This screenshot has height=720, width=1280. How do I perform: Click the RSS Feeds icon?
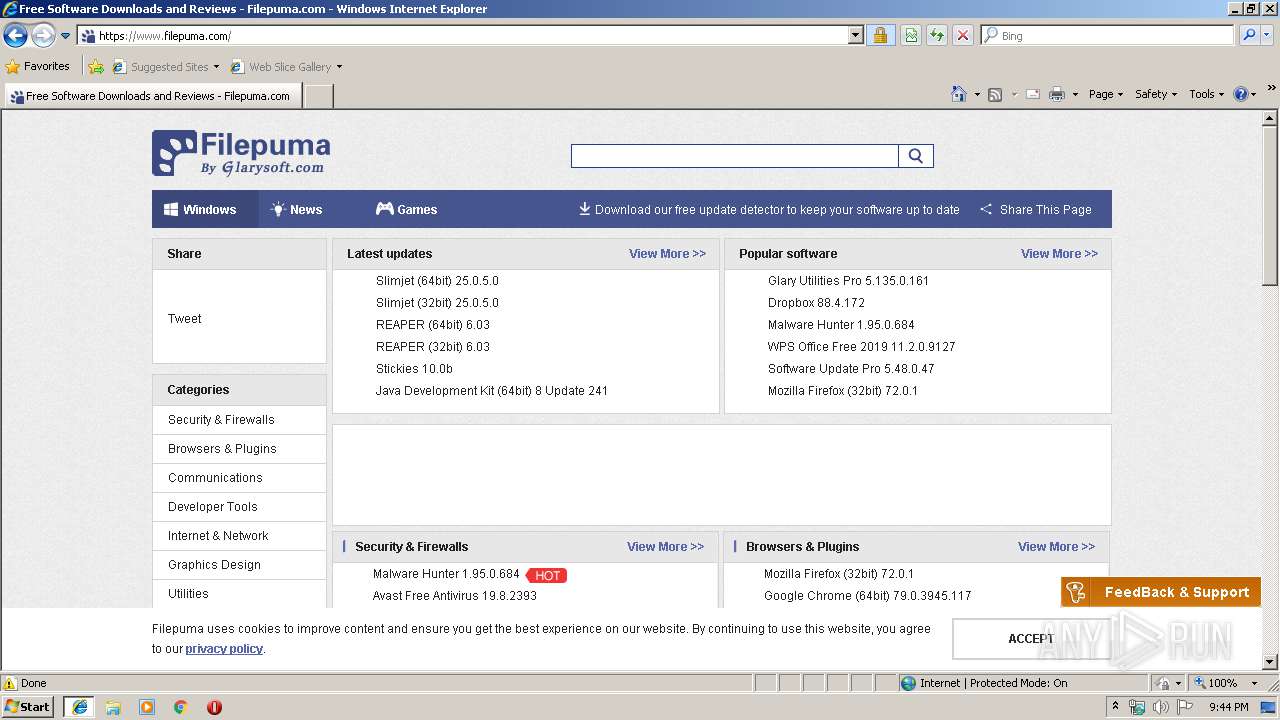[x=995, y=94]
